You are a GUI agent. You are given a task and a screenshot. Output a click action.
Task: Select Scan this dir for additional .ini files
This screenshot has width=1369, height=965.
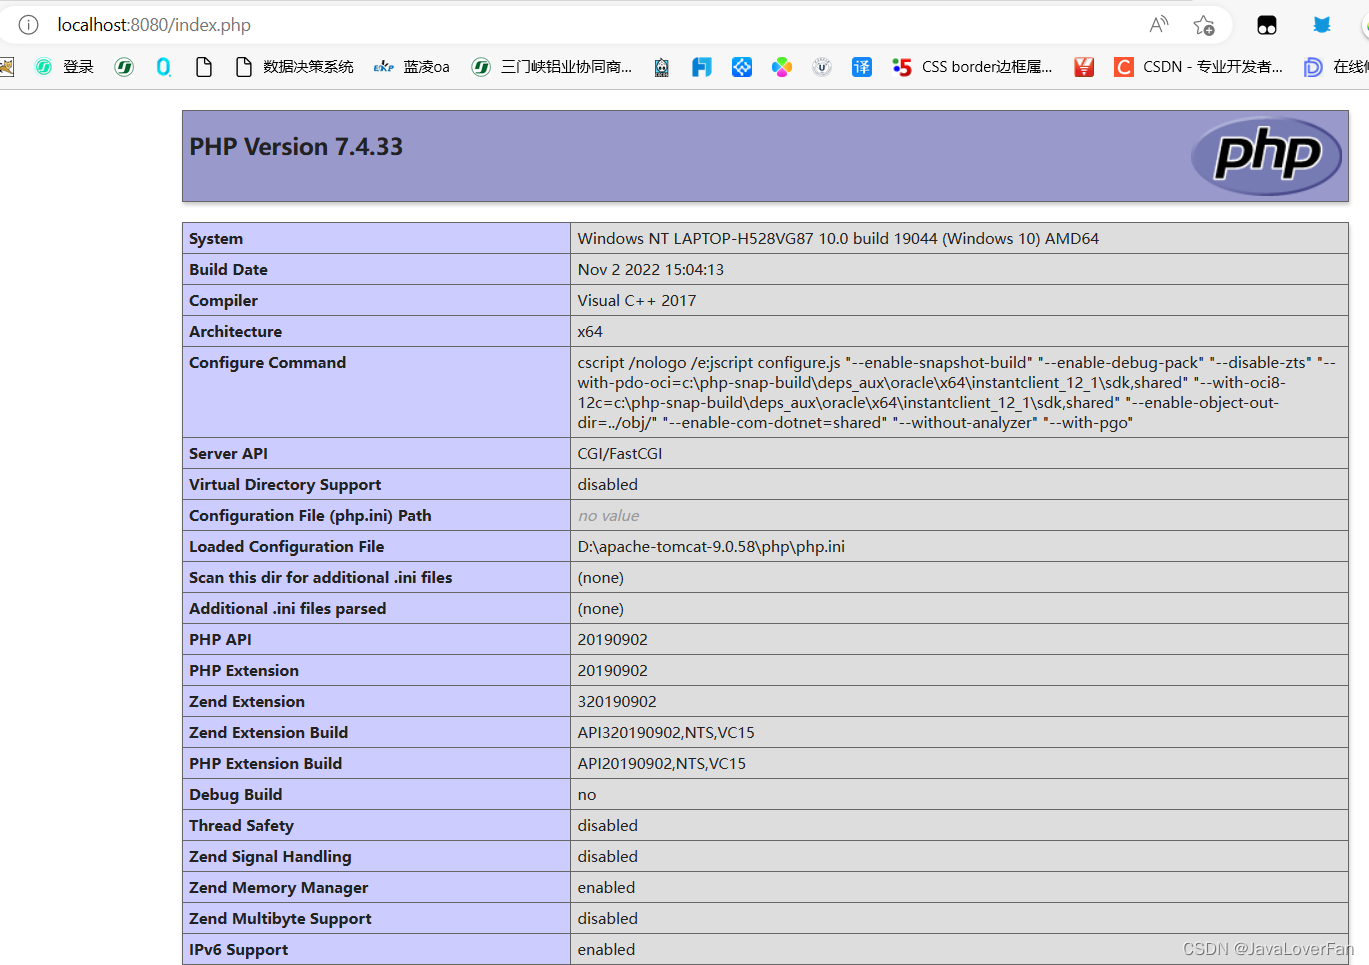(x=320, y=577)
